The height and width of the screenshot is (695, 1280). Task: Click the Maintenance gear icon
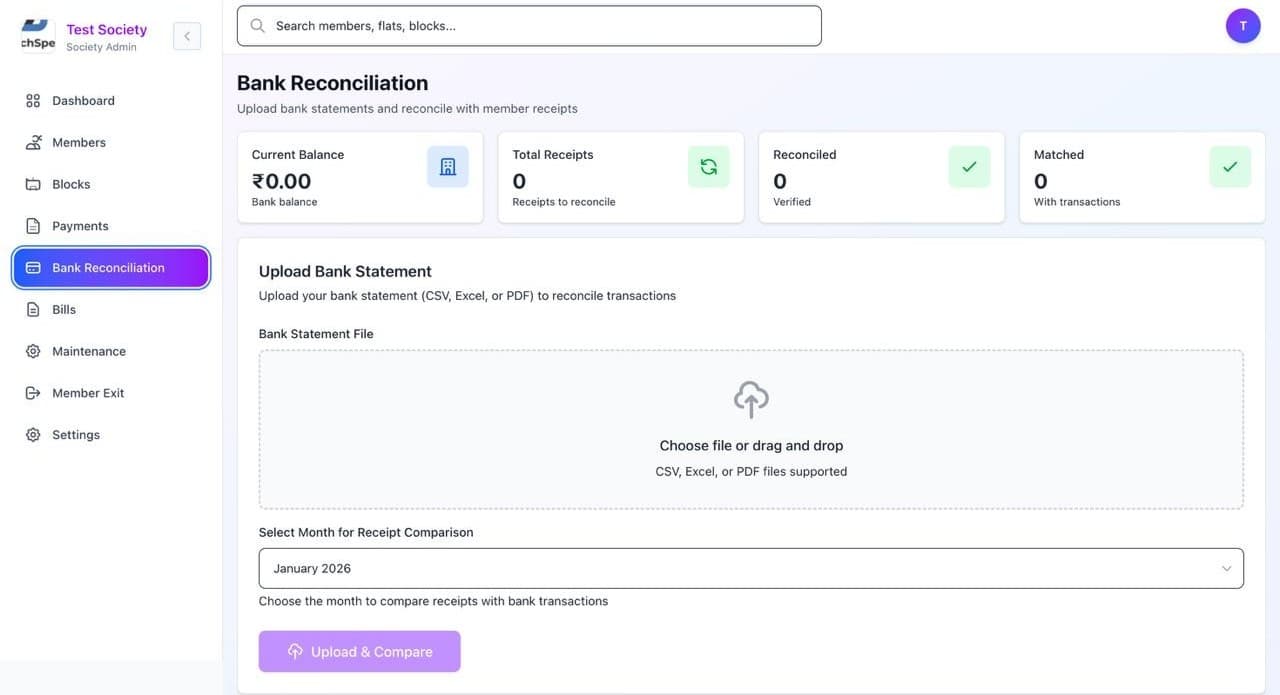point(33,352)
